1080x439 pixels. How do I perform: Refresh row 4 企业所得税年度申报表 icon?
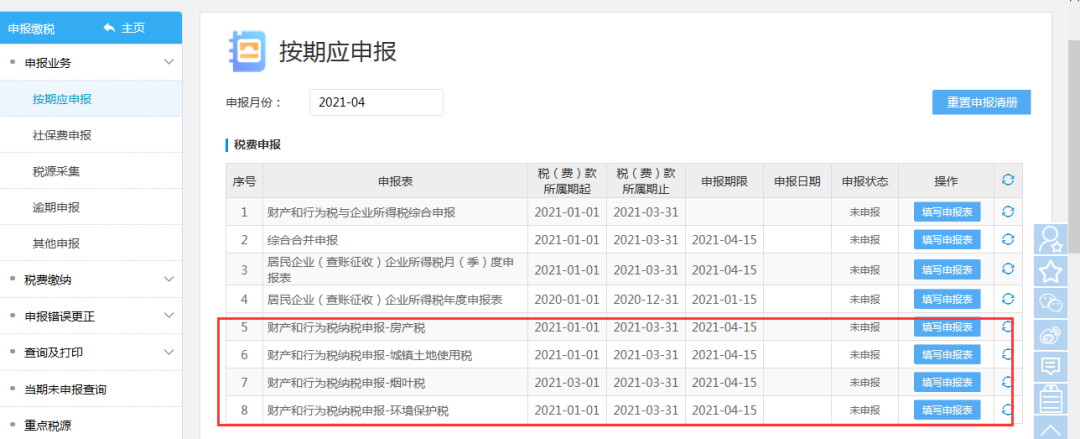(x=1008, y=298)
